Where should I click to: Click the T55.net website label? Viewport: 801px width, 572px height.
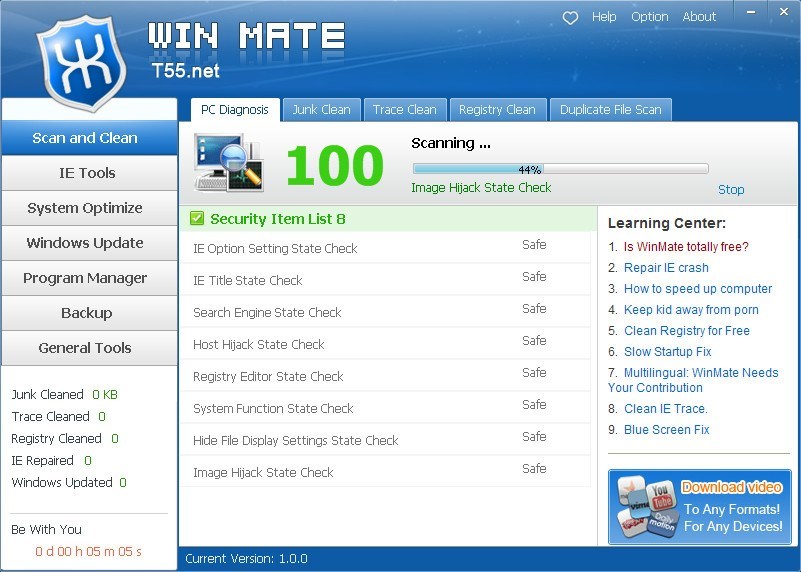click(186, 70)
